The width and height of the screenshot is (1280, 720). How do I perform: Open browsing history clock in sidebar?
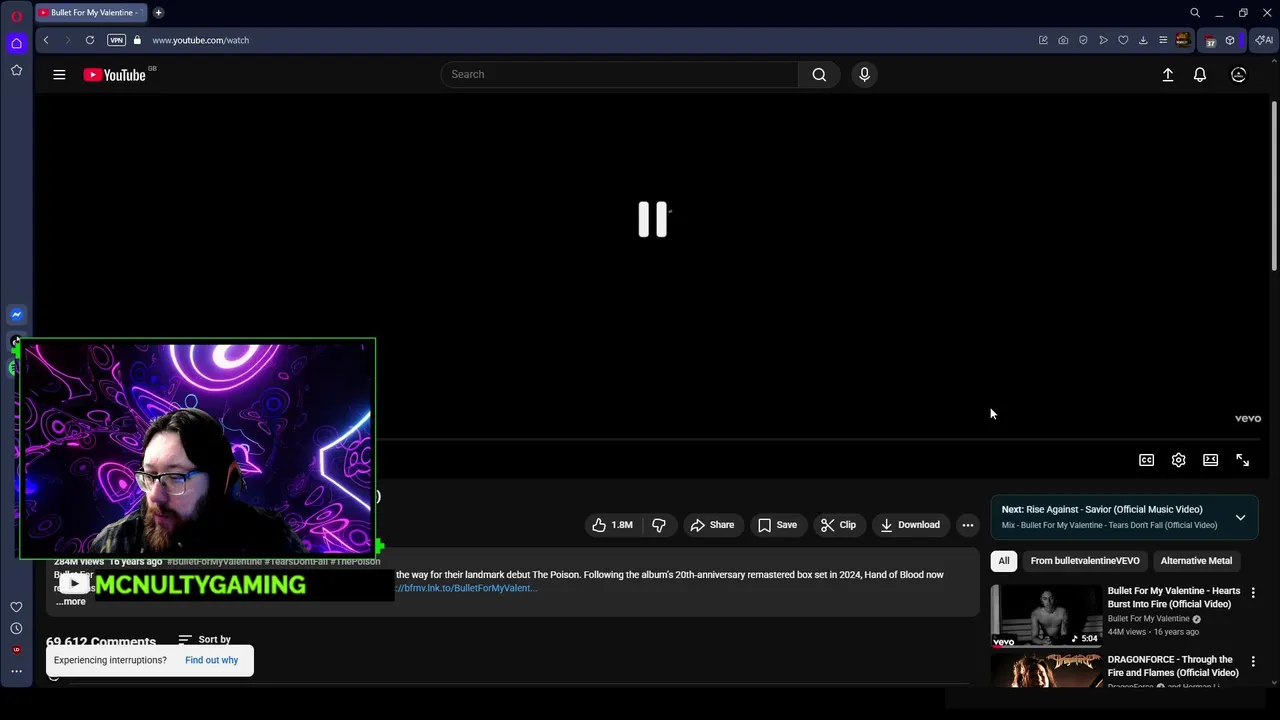(16, 629)
